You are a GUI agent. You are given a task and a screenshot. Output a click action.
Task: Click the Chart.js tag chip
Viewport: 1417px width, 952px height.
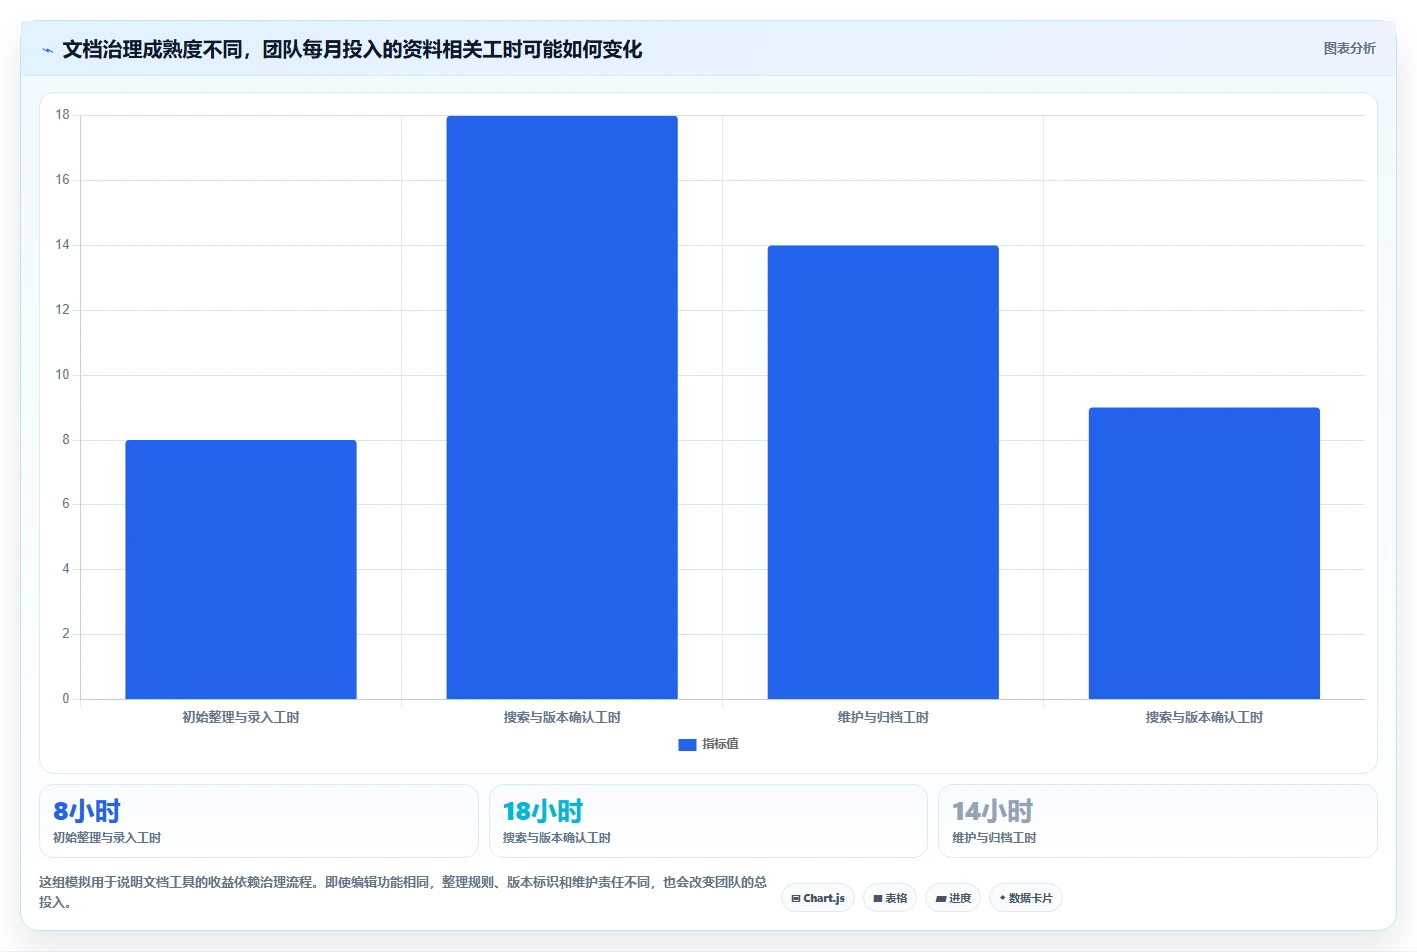818,898
